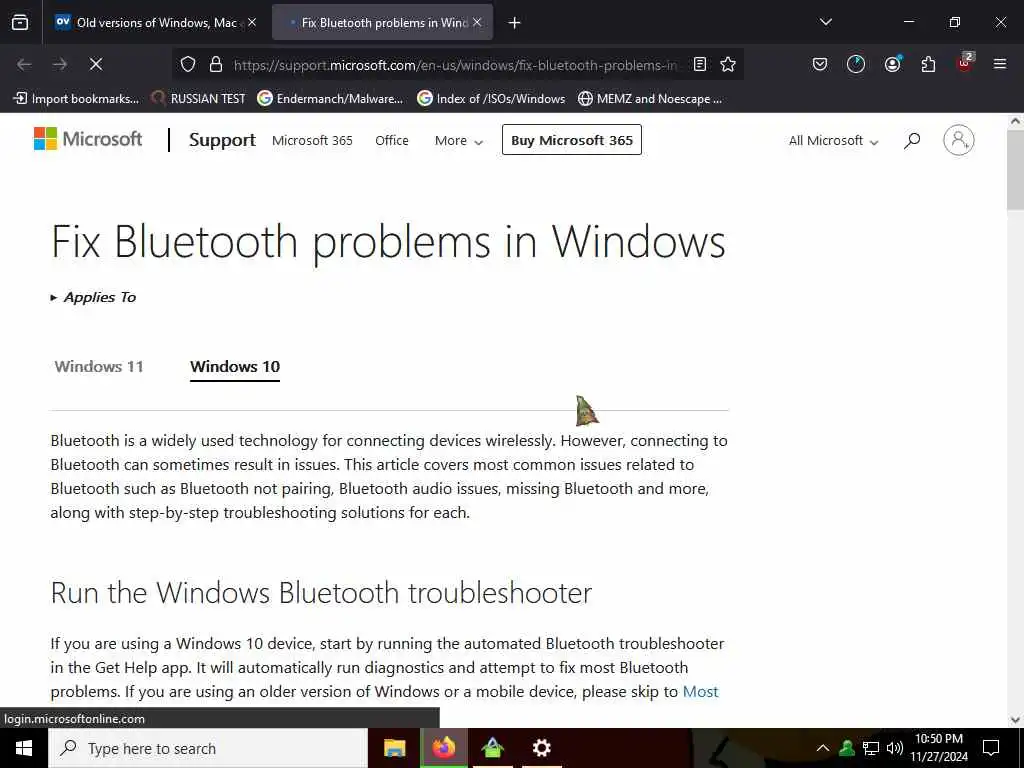Bookmark this page with star icon
The image size is (1024, 768).
pyautogui.click(x=728, y=64)
